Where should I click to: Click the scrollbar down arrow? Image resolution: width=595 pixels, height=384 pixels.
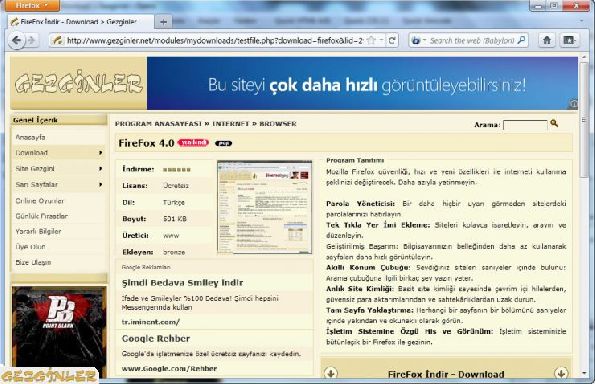point(584,373)
